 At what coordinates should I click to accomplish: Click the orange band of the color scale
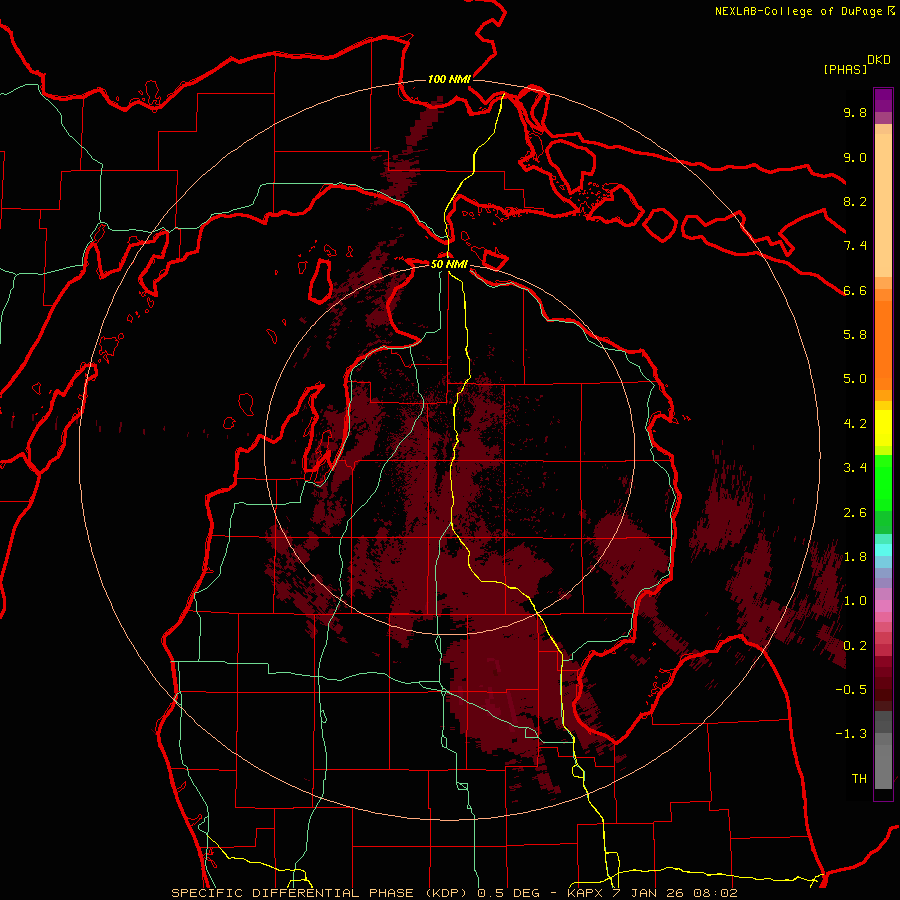pyautogui.click(x=883, y=346)
